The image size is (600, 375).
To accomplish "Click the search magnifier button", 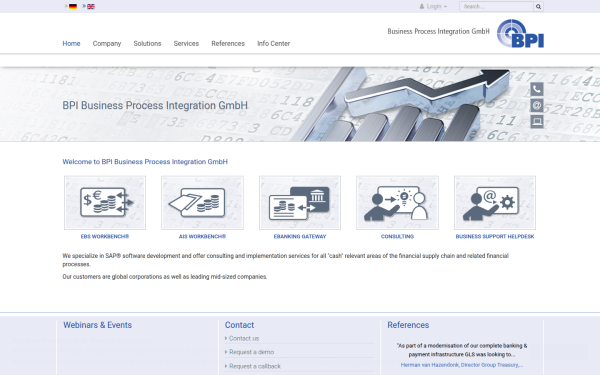I will click(x=538, y=7).
